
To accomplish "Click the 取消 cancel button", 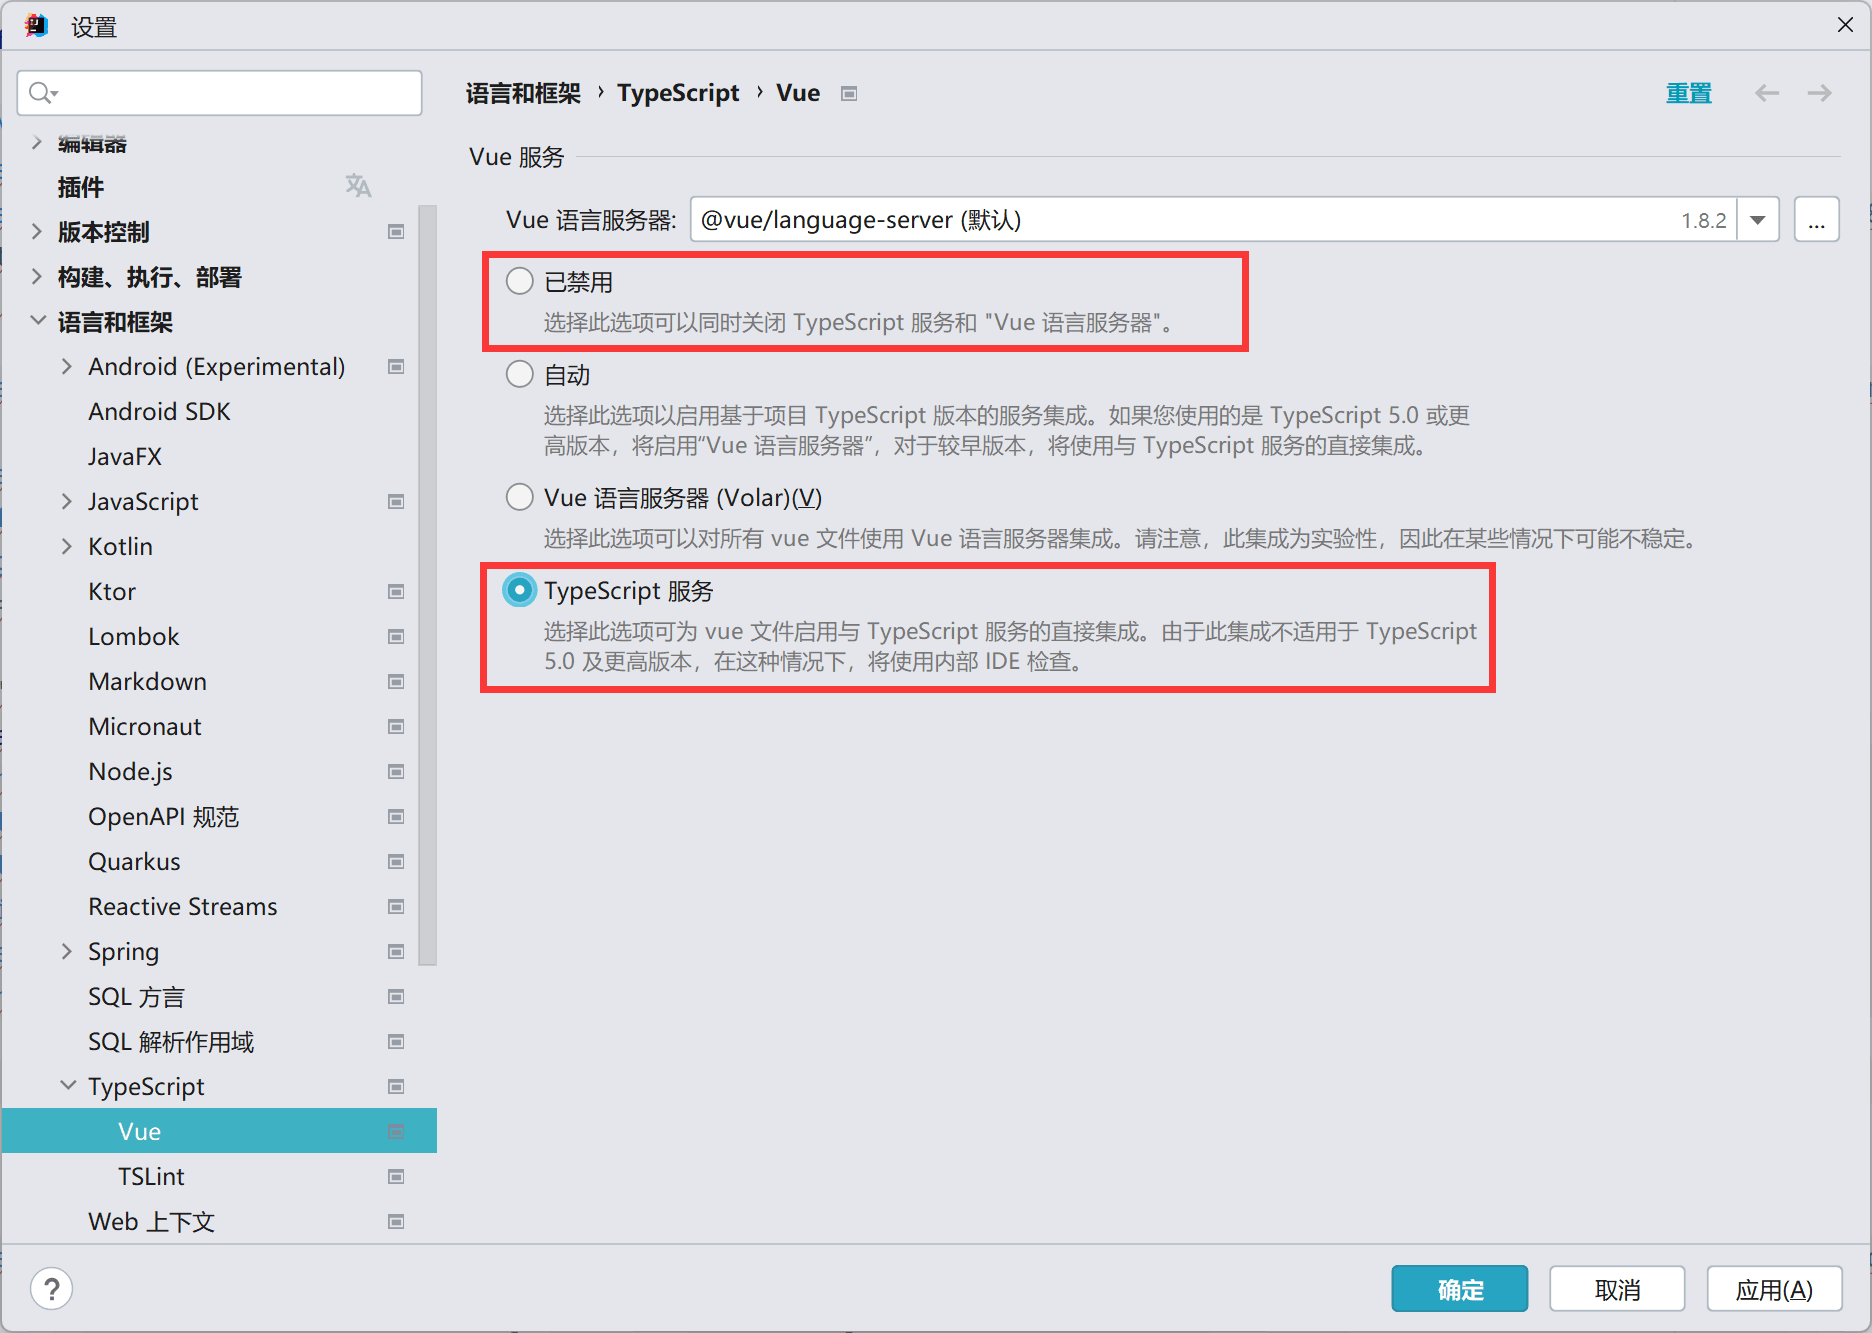I will click(x=1617, y=1289).
